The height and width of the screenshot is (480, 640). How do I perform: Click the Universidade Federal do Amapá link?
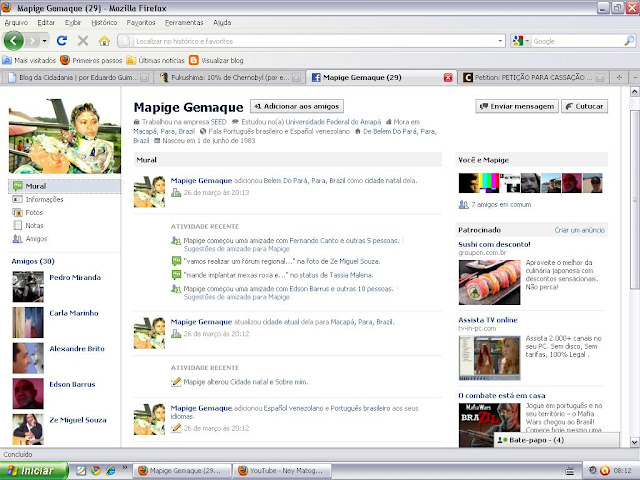pyautogui.click(x=333, y=122)
